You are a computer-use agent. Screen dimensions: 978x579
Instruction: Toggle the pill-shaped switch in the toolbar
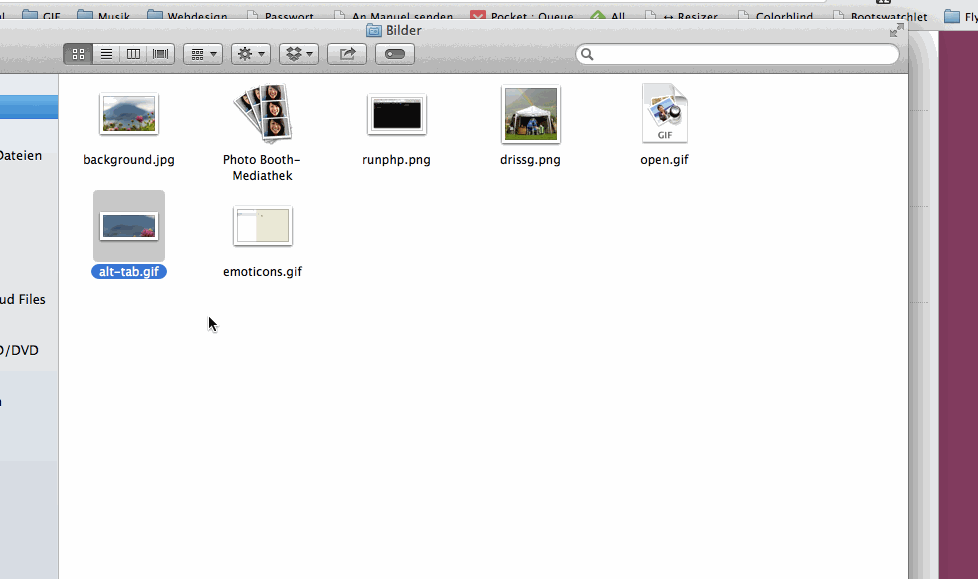click(394, 54)
